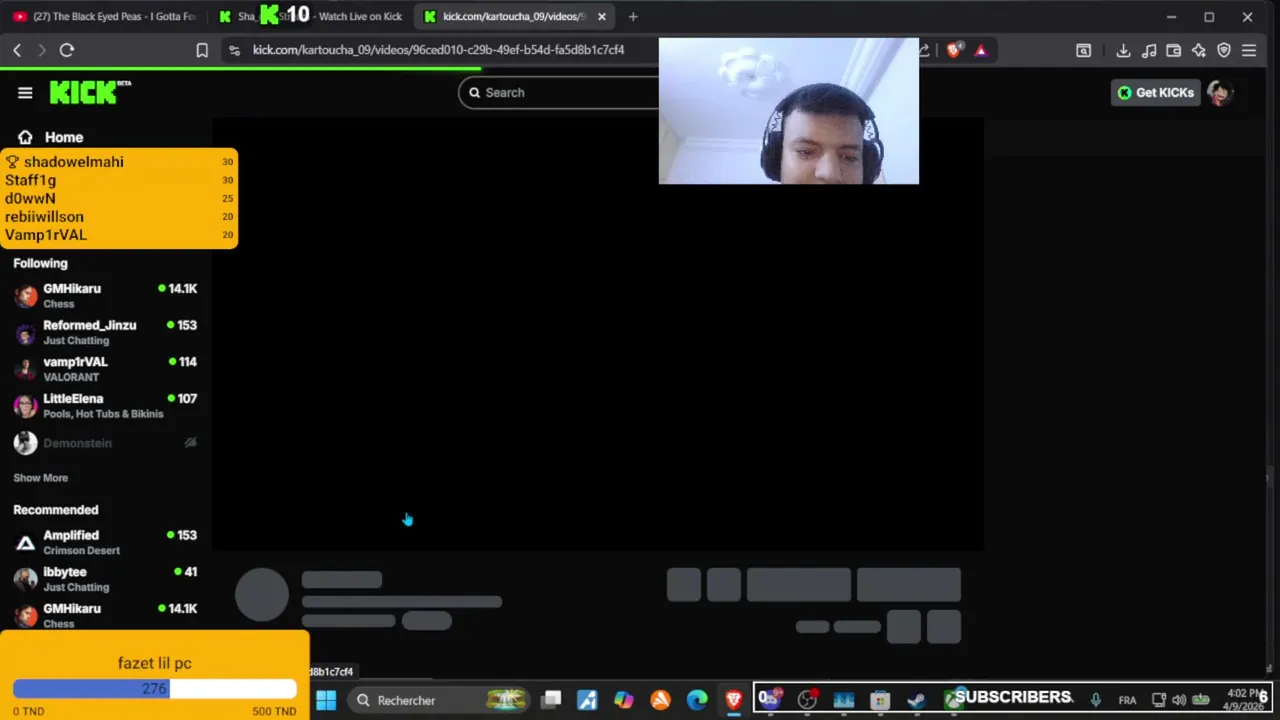This screenshot has height=720, width=1280.
Task: Click Reformed_Jinzu avatar thumbnail
Action: pos(25,333)
